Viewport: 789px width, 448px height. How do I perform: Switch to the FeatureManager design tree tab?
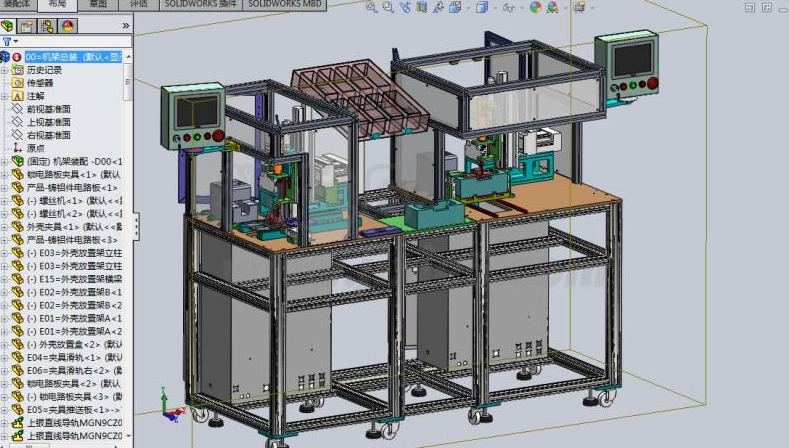pyautogui.click(x=8, y=25)
